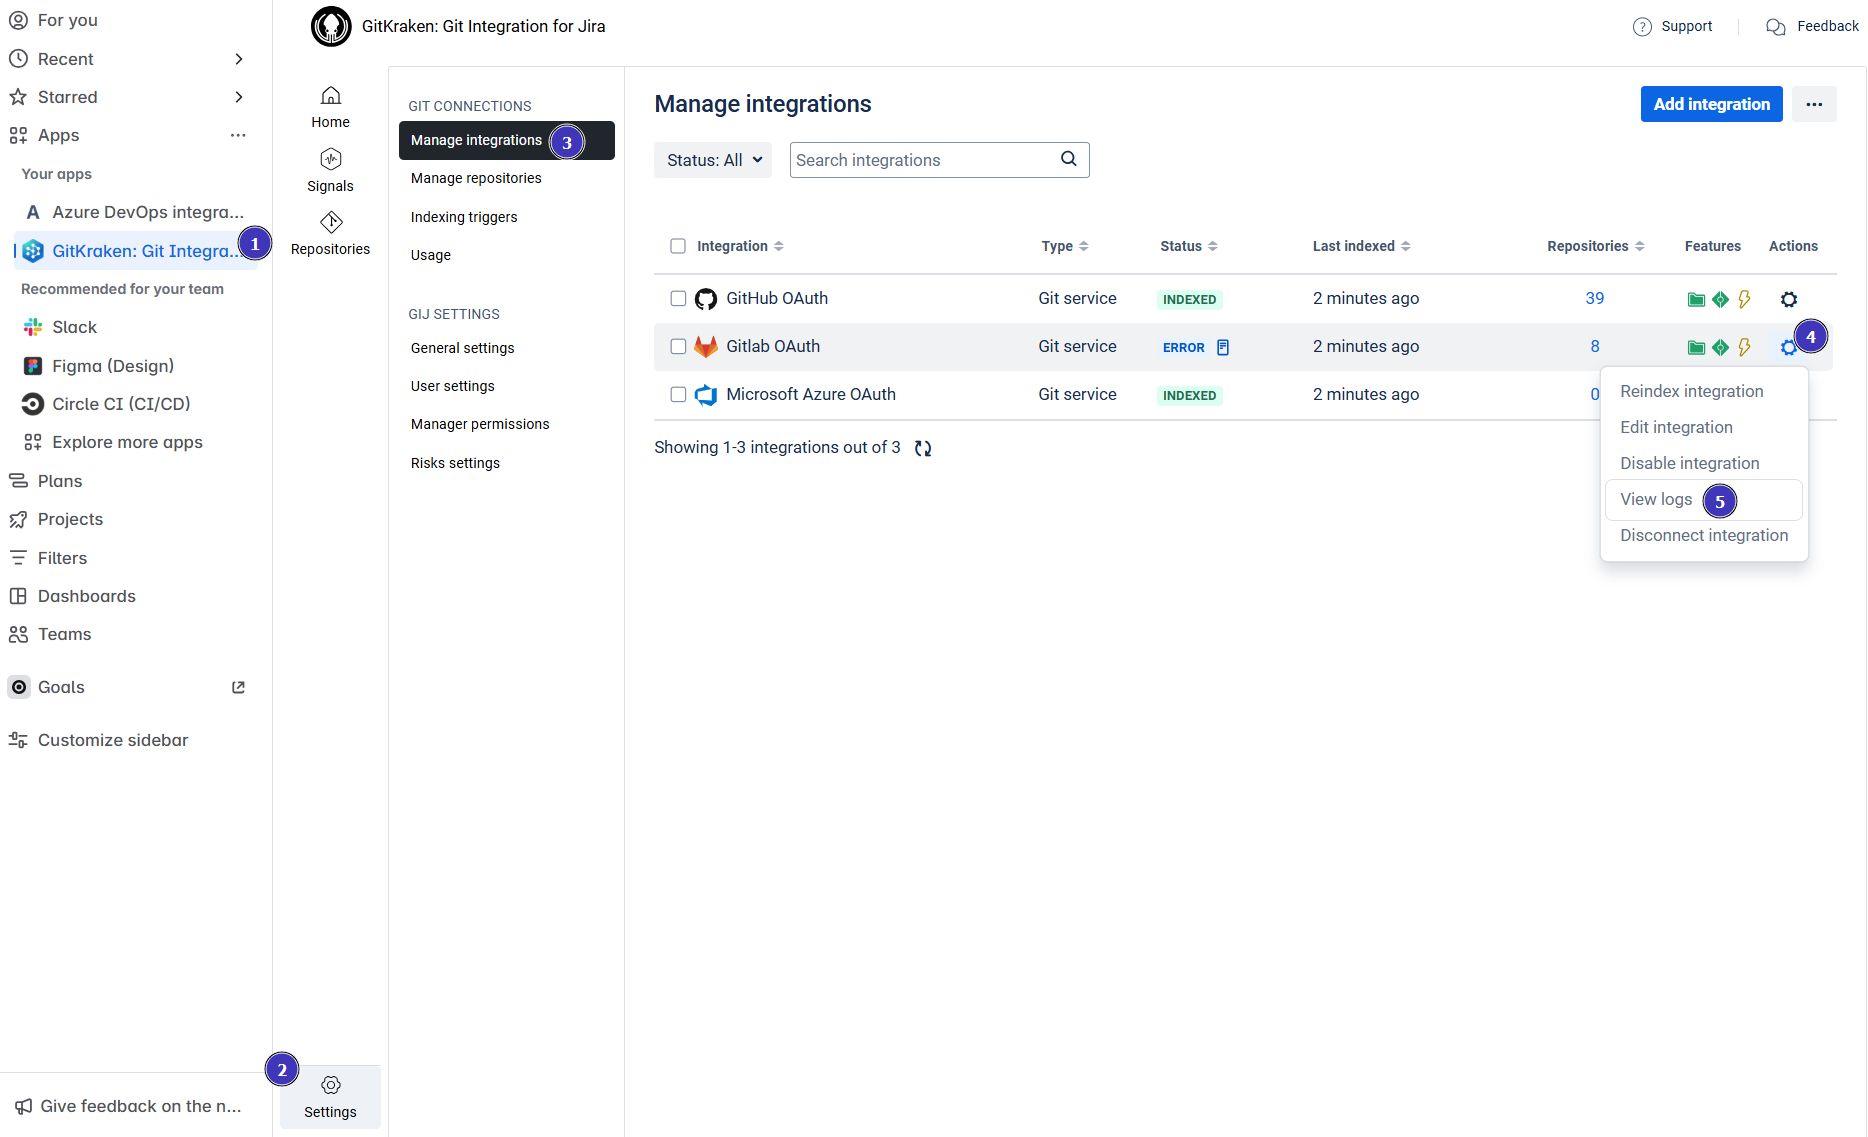Click the lightning bolt feature icon for GitHub OAuth

[x=1744, y=299]
